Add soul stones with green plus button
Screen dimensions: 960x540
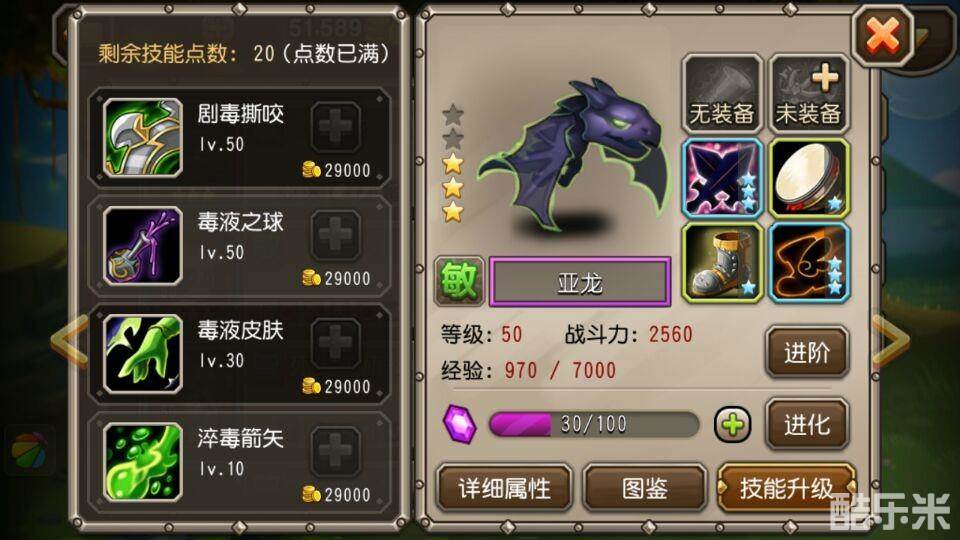pyautogui.click(x=733, y=424)
